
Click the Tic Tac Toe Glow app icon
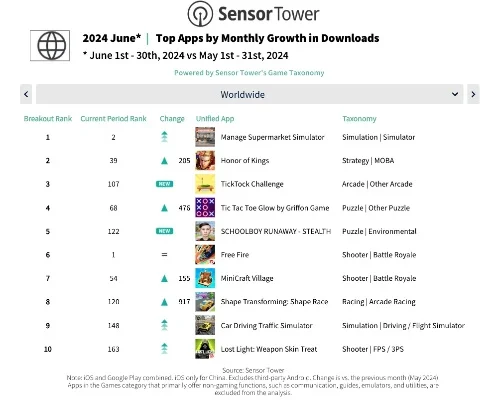pyautogui.click(x=205, y=208)
